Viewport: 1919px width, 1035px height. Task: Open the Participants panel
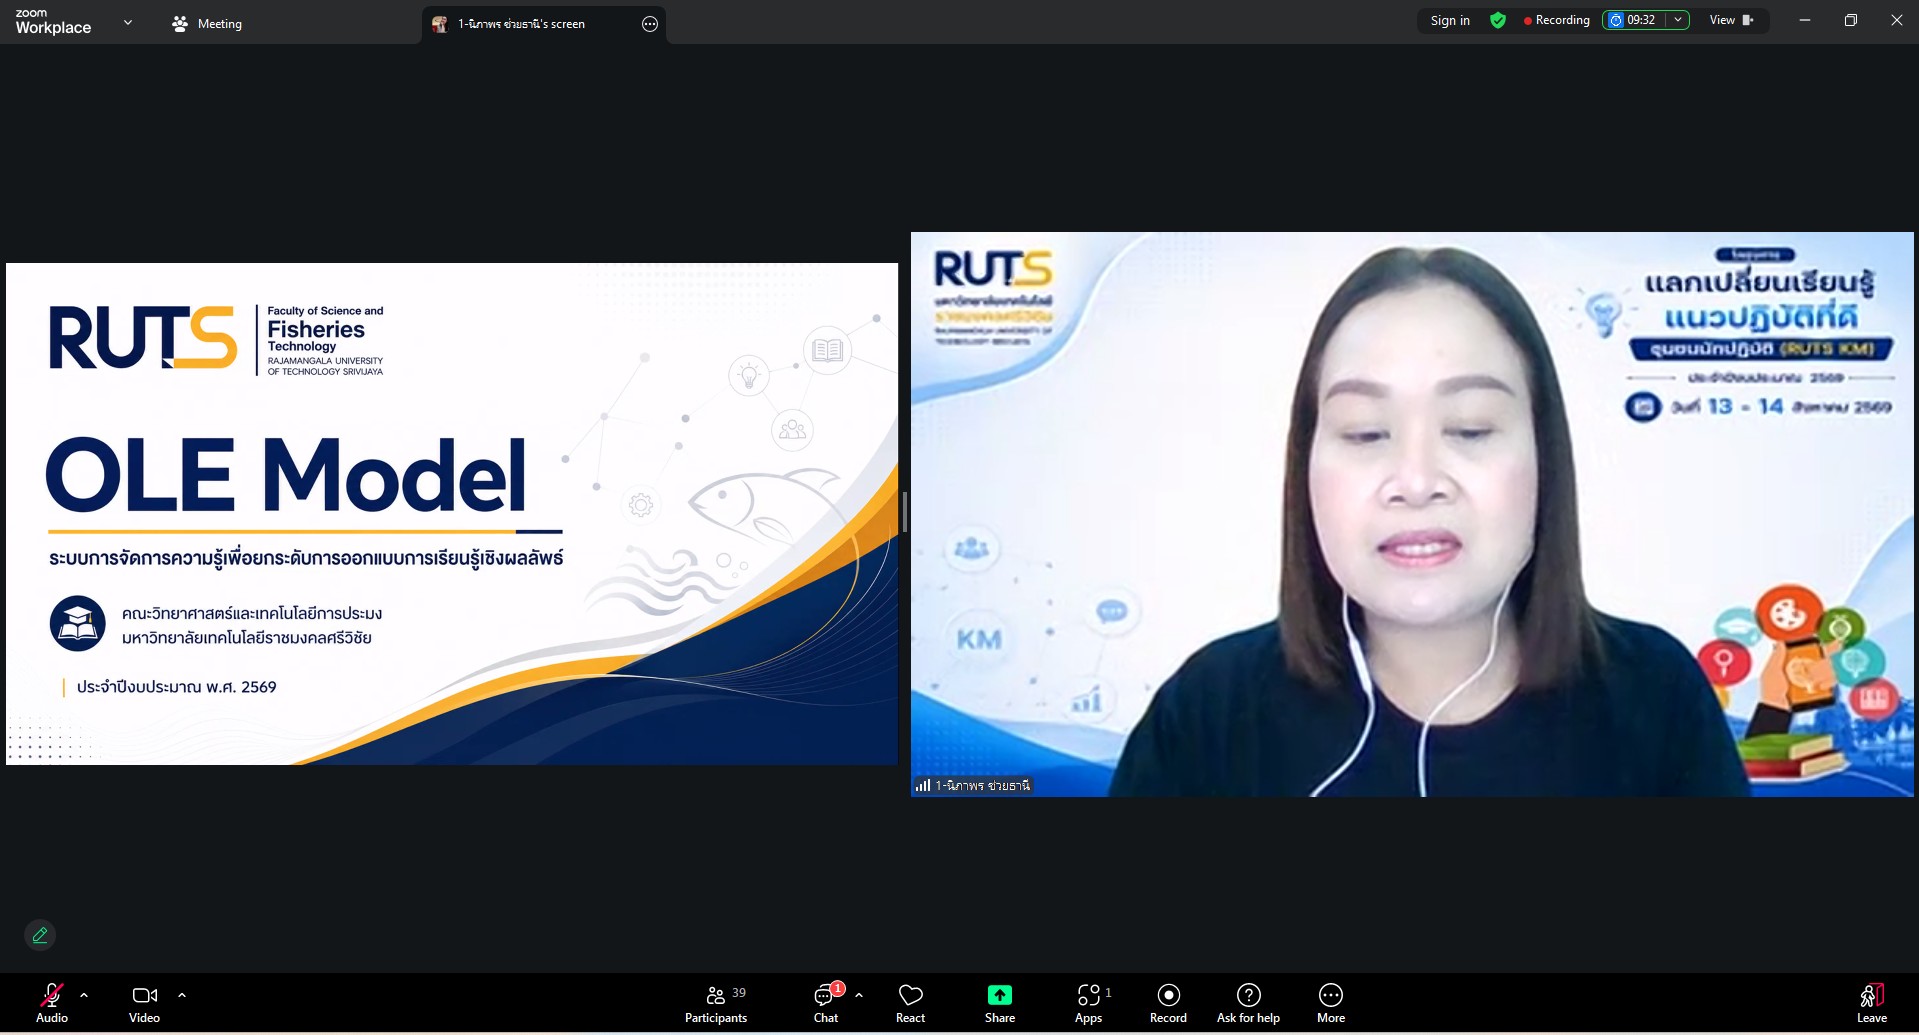[716, 1003]
